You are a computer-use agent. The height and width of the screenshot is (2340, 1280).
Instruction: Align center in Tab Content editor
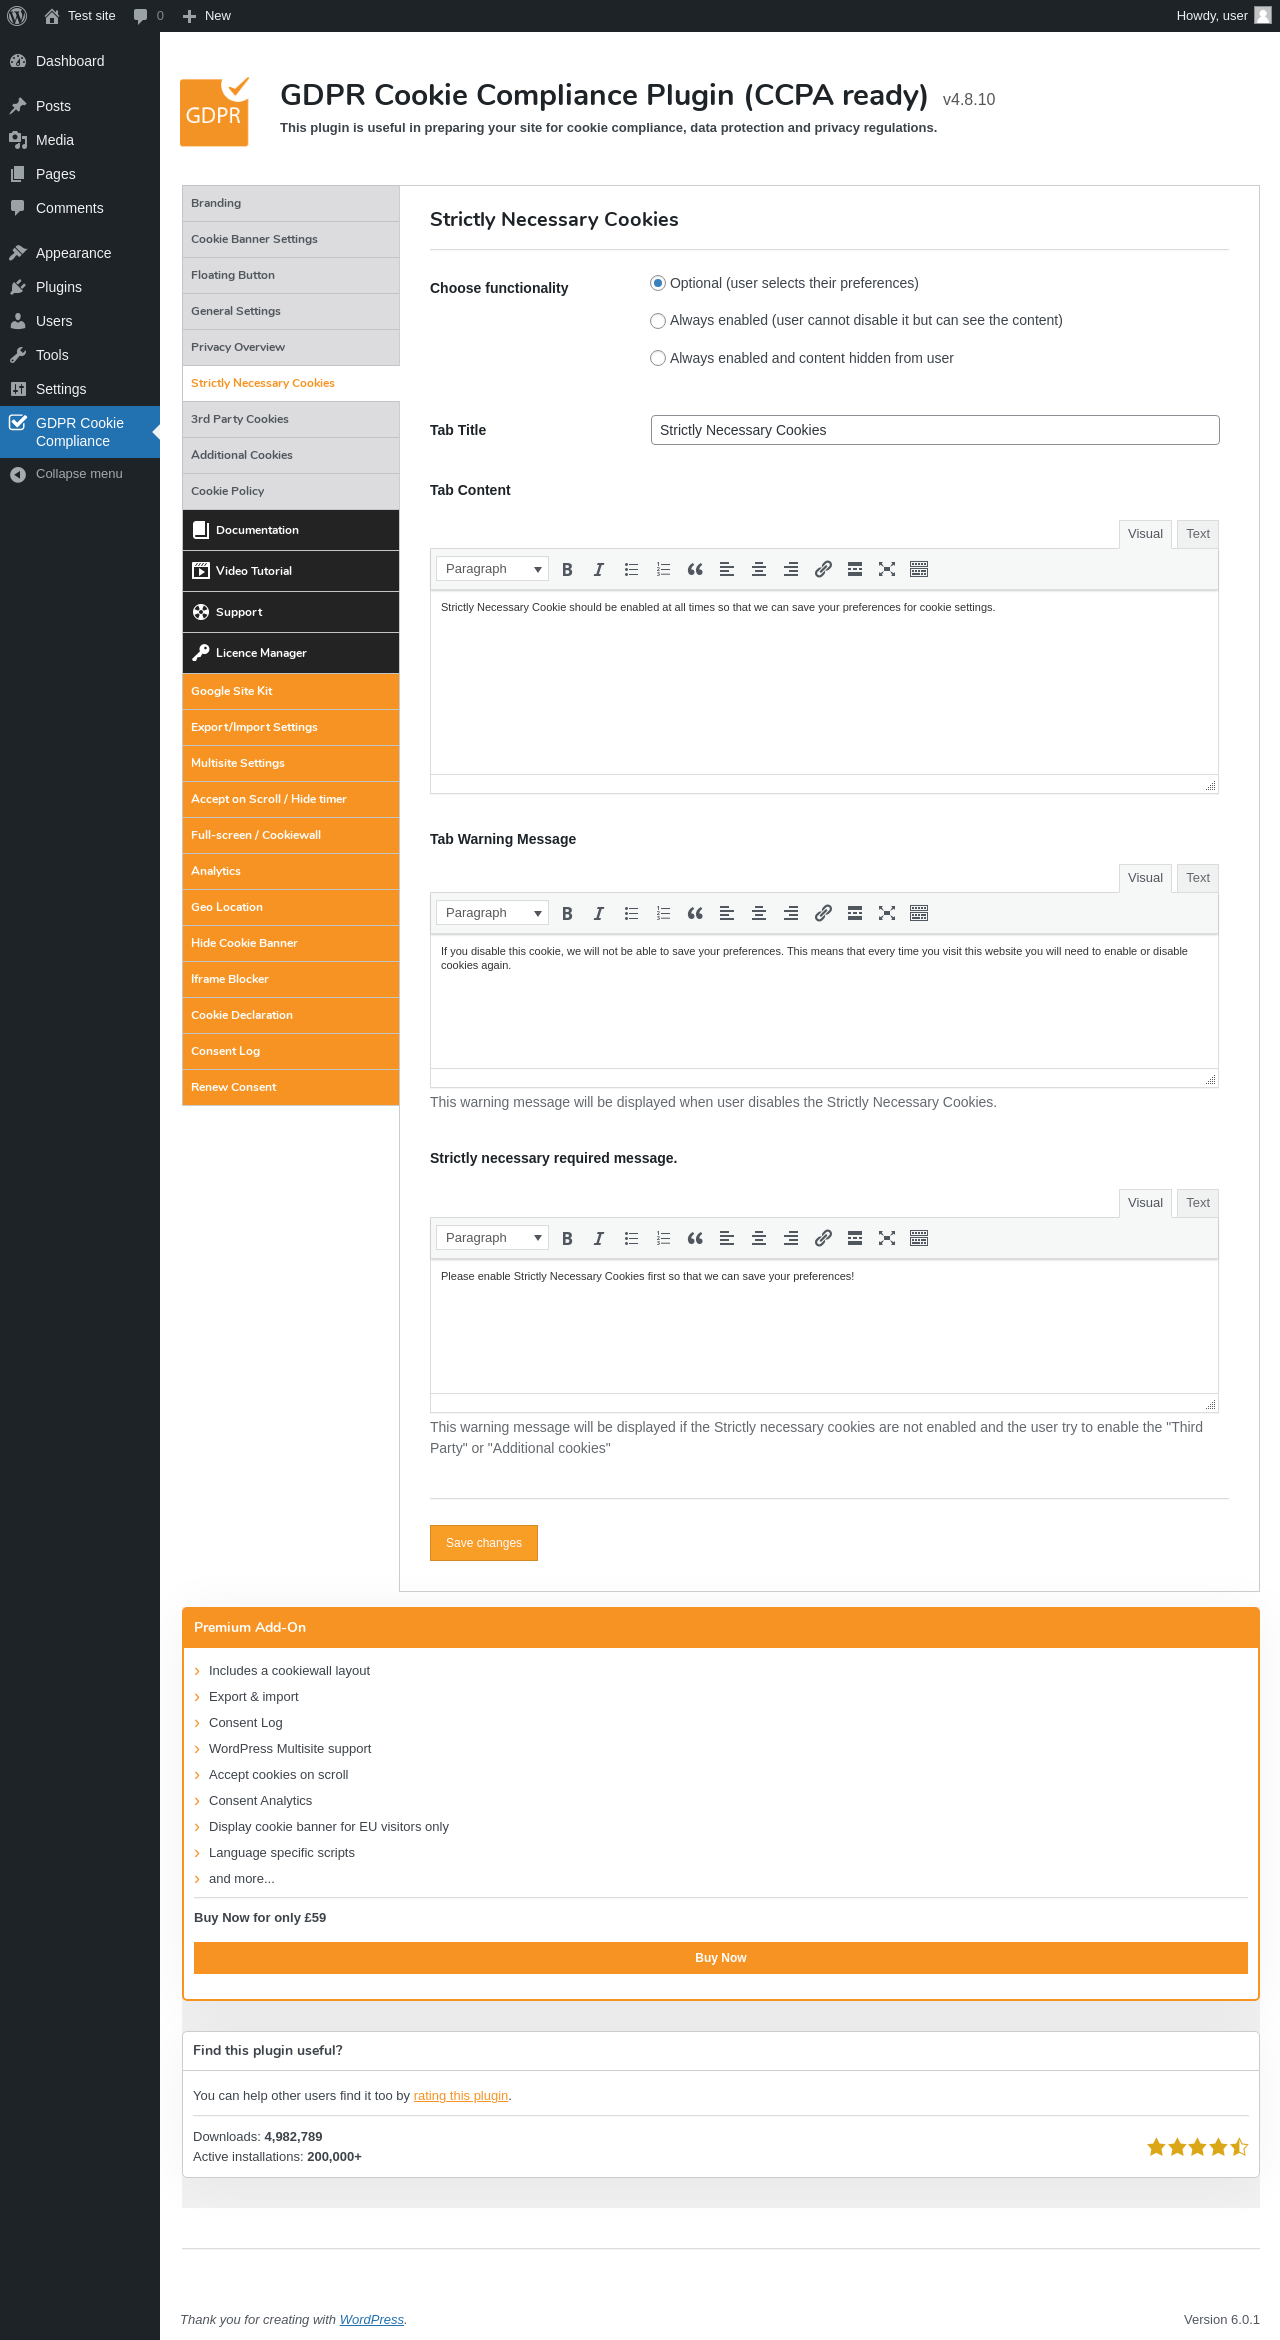click(x=759, y=569)
